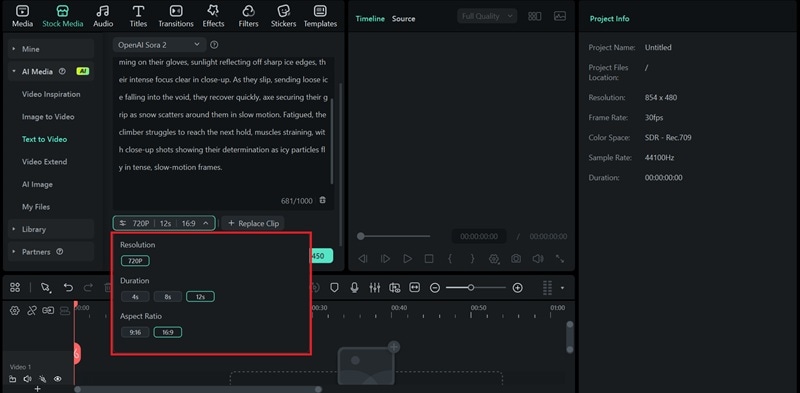
Task: Open the Stickers tab
Action: pos(284,16)
